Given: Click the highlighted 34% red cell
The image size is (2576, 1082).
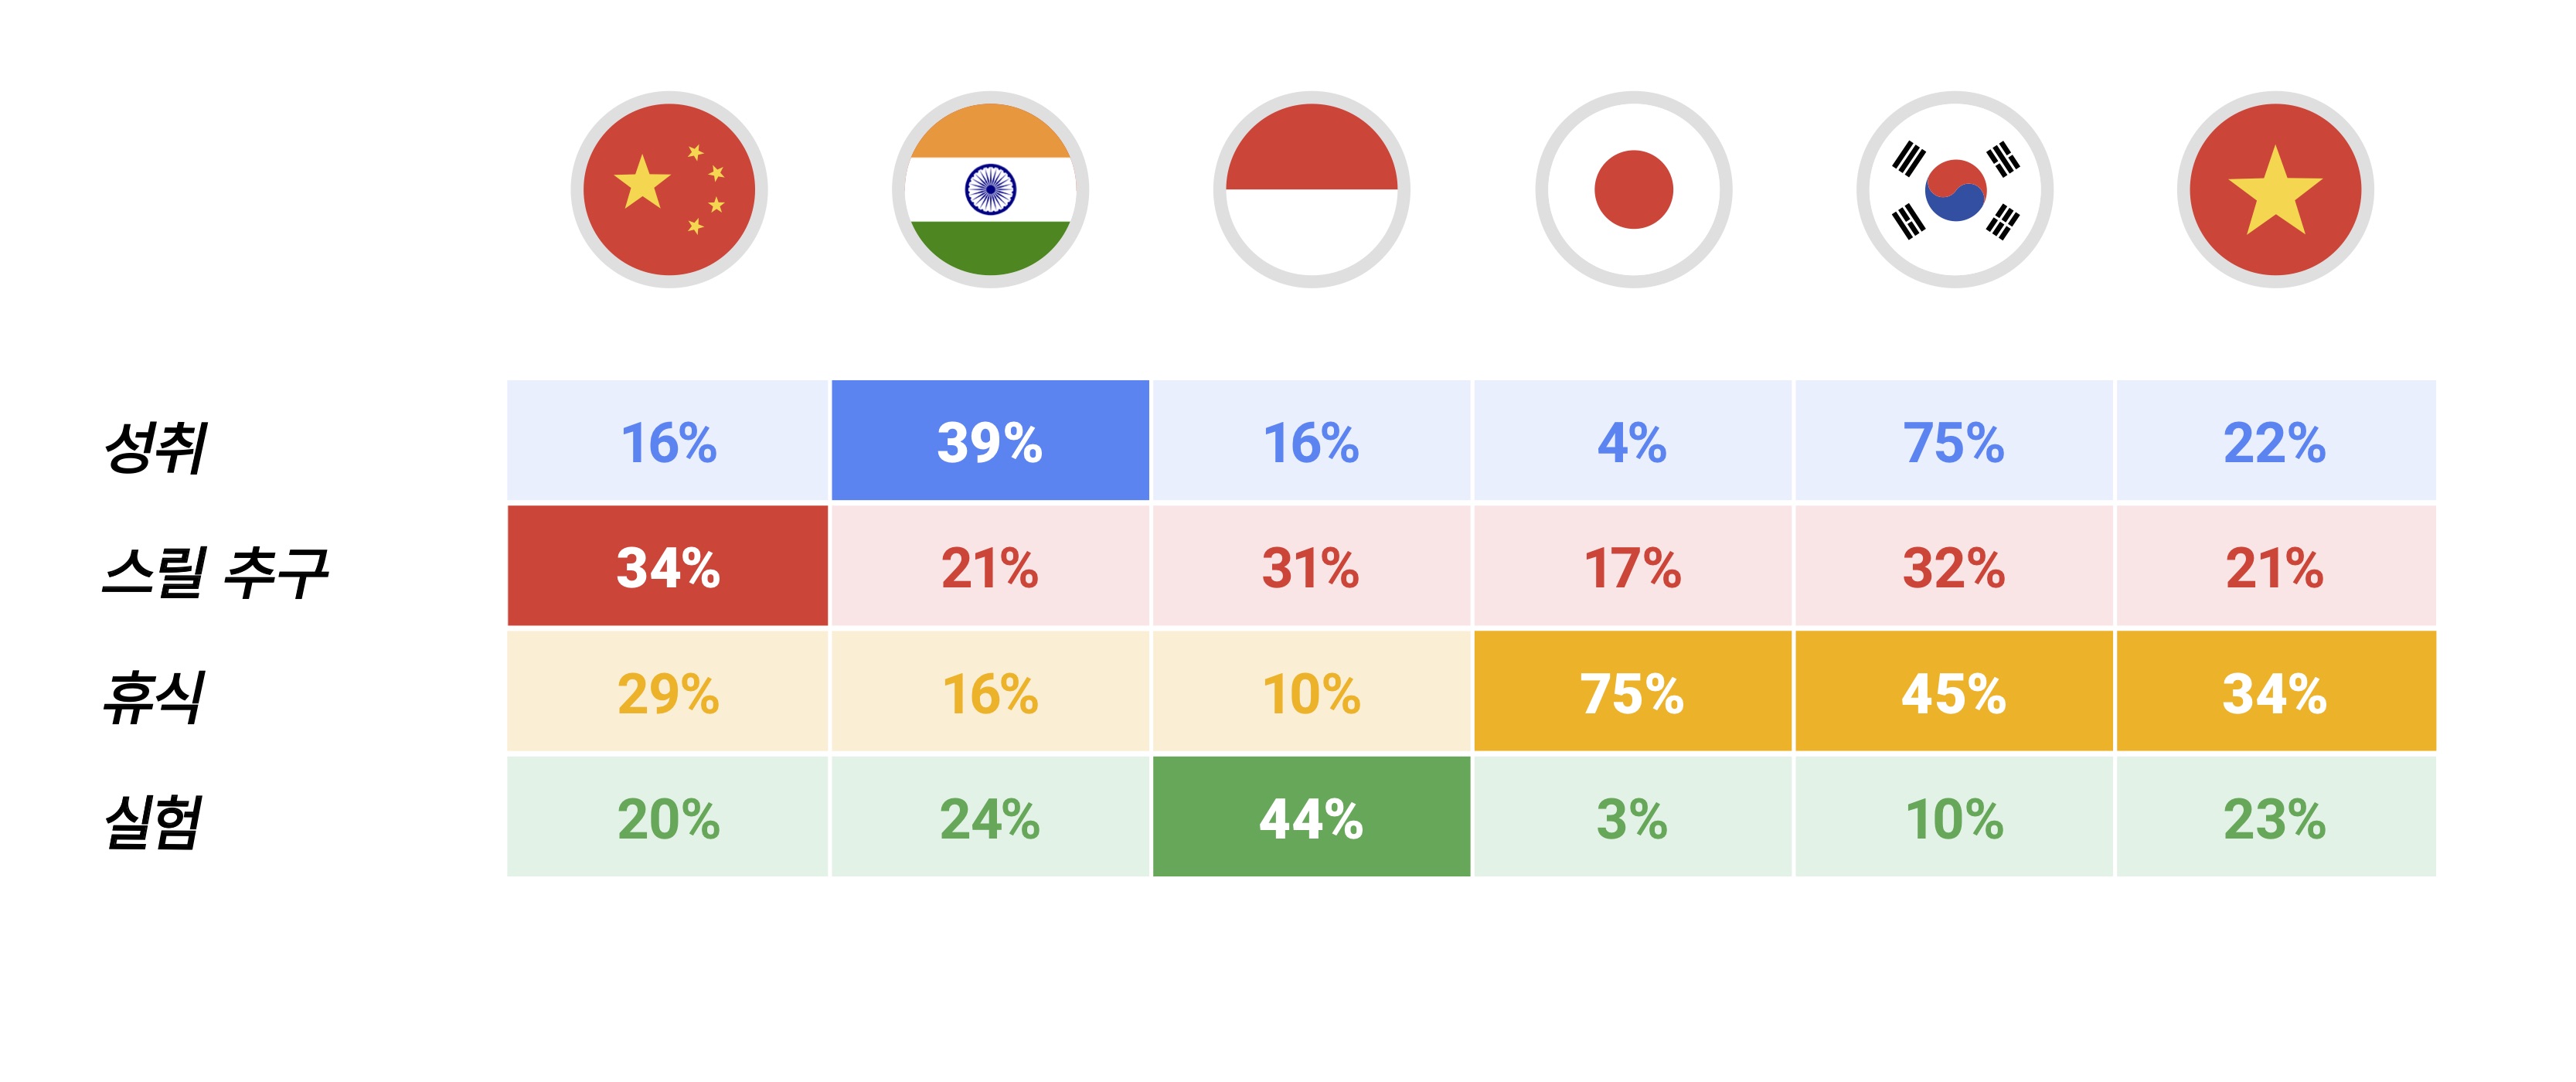Looking at the screenshot, I should 668,566.
